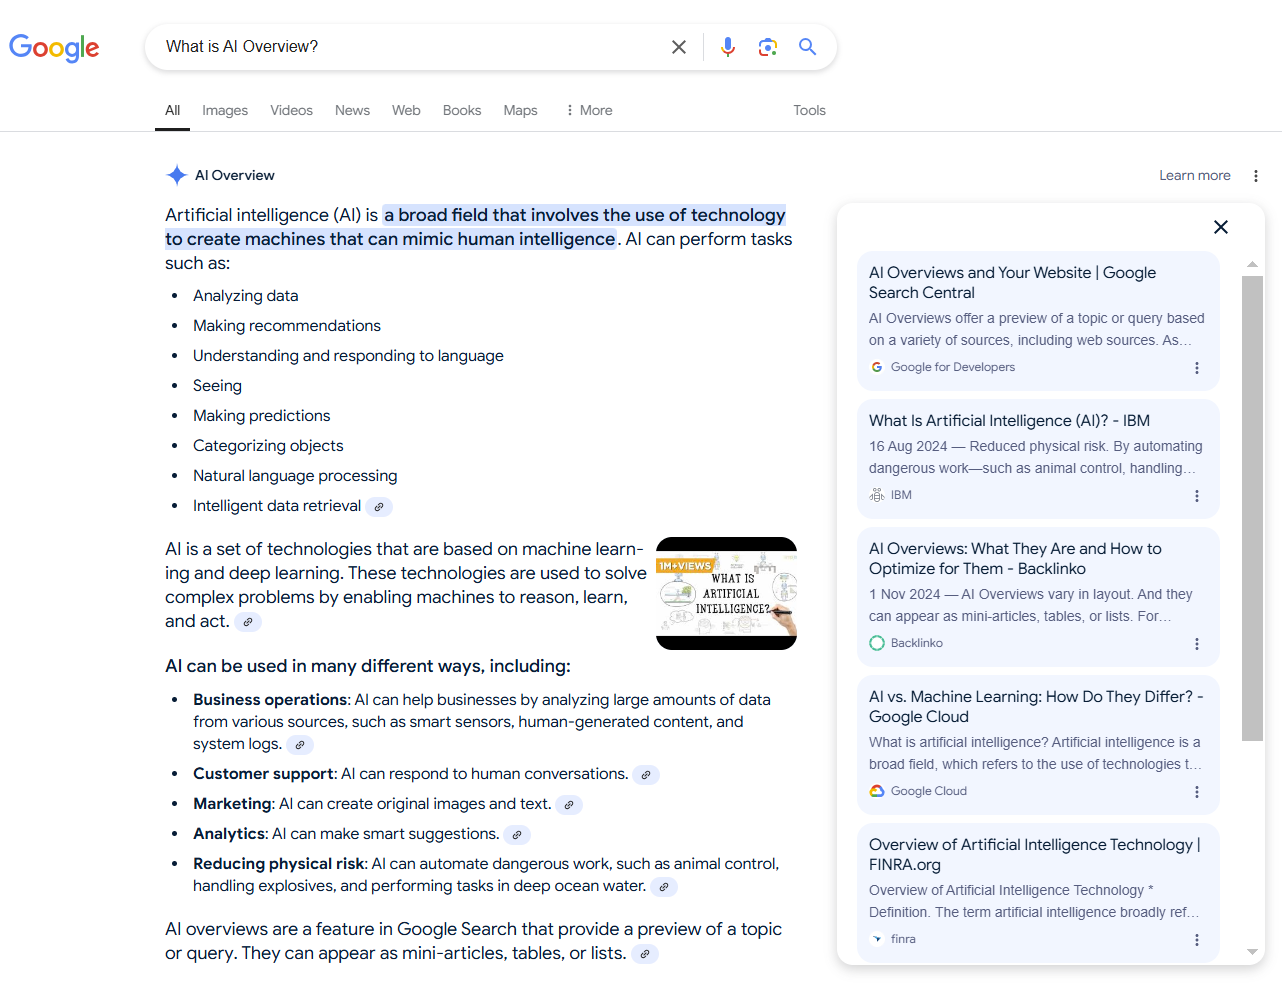Open source link after 'Intelligent data retrieval'
This screenshot has width=1282, height=984.
point(379,507)
